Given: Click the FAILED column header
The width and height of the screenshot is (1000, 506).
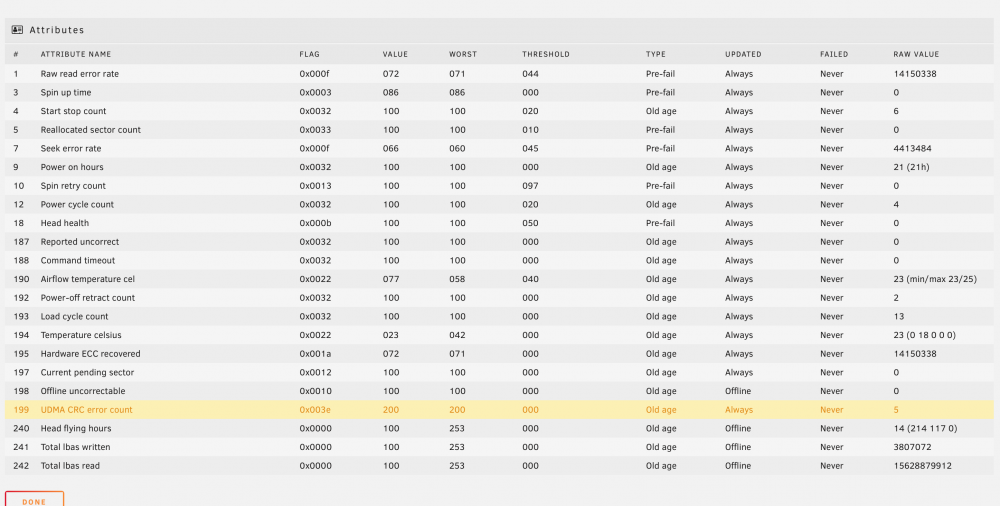Looking at the screenshot, I should (834, 54).
